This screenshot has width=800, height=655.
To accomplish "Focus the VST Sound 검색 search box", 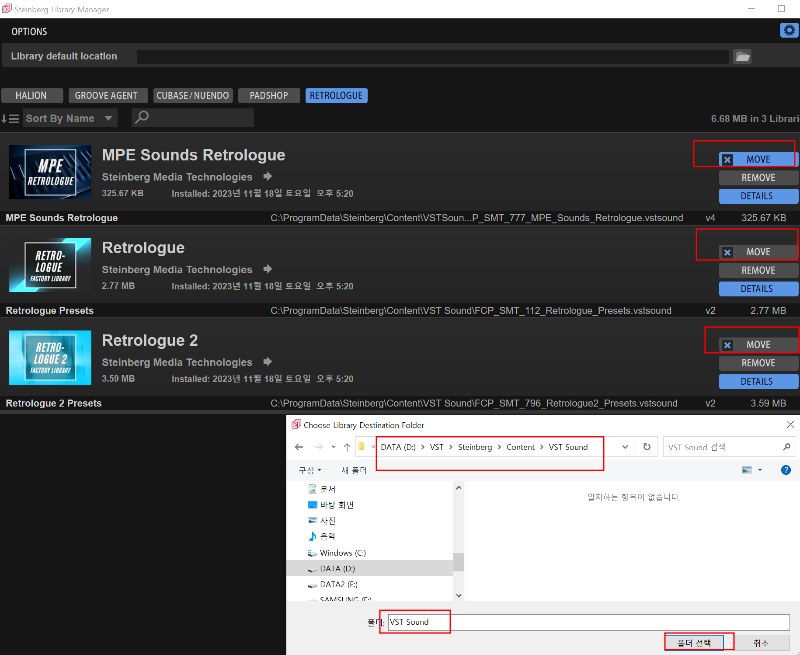I will click(x=729, y=447).
